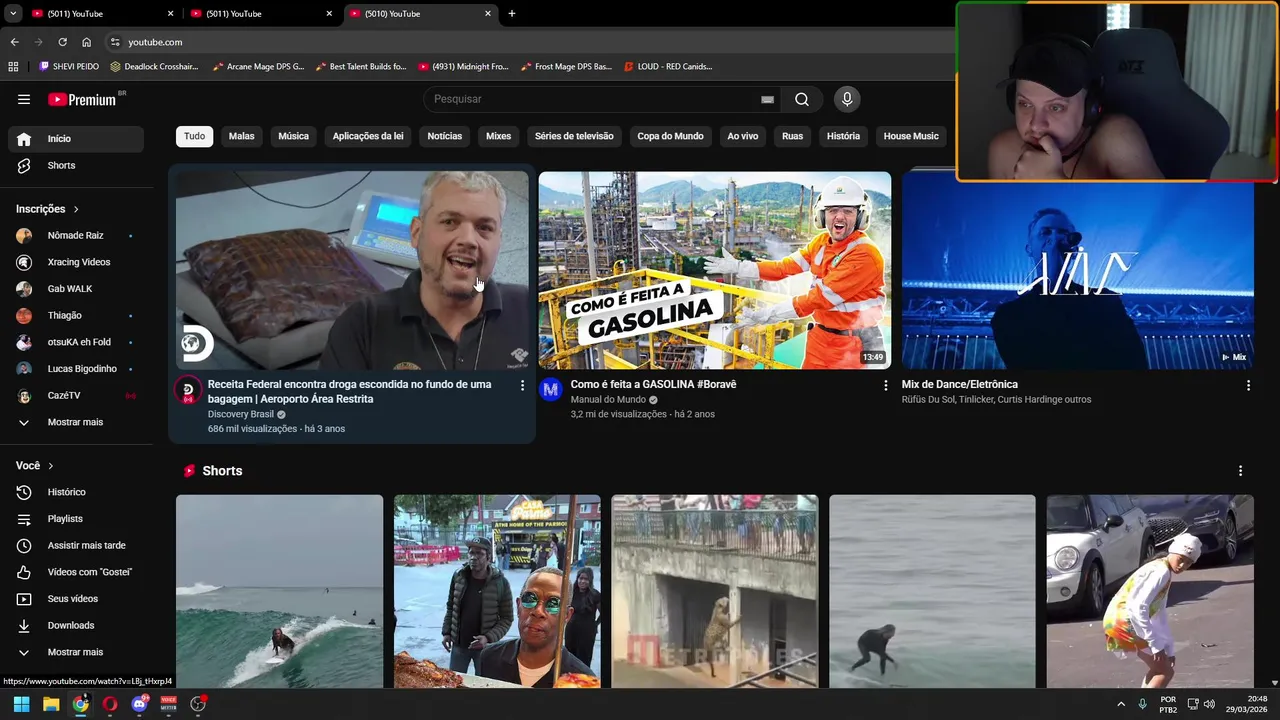Expand the Inscrições section header

click(47, 209)
